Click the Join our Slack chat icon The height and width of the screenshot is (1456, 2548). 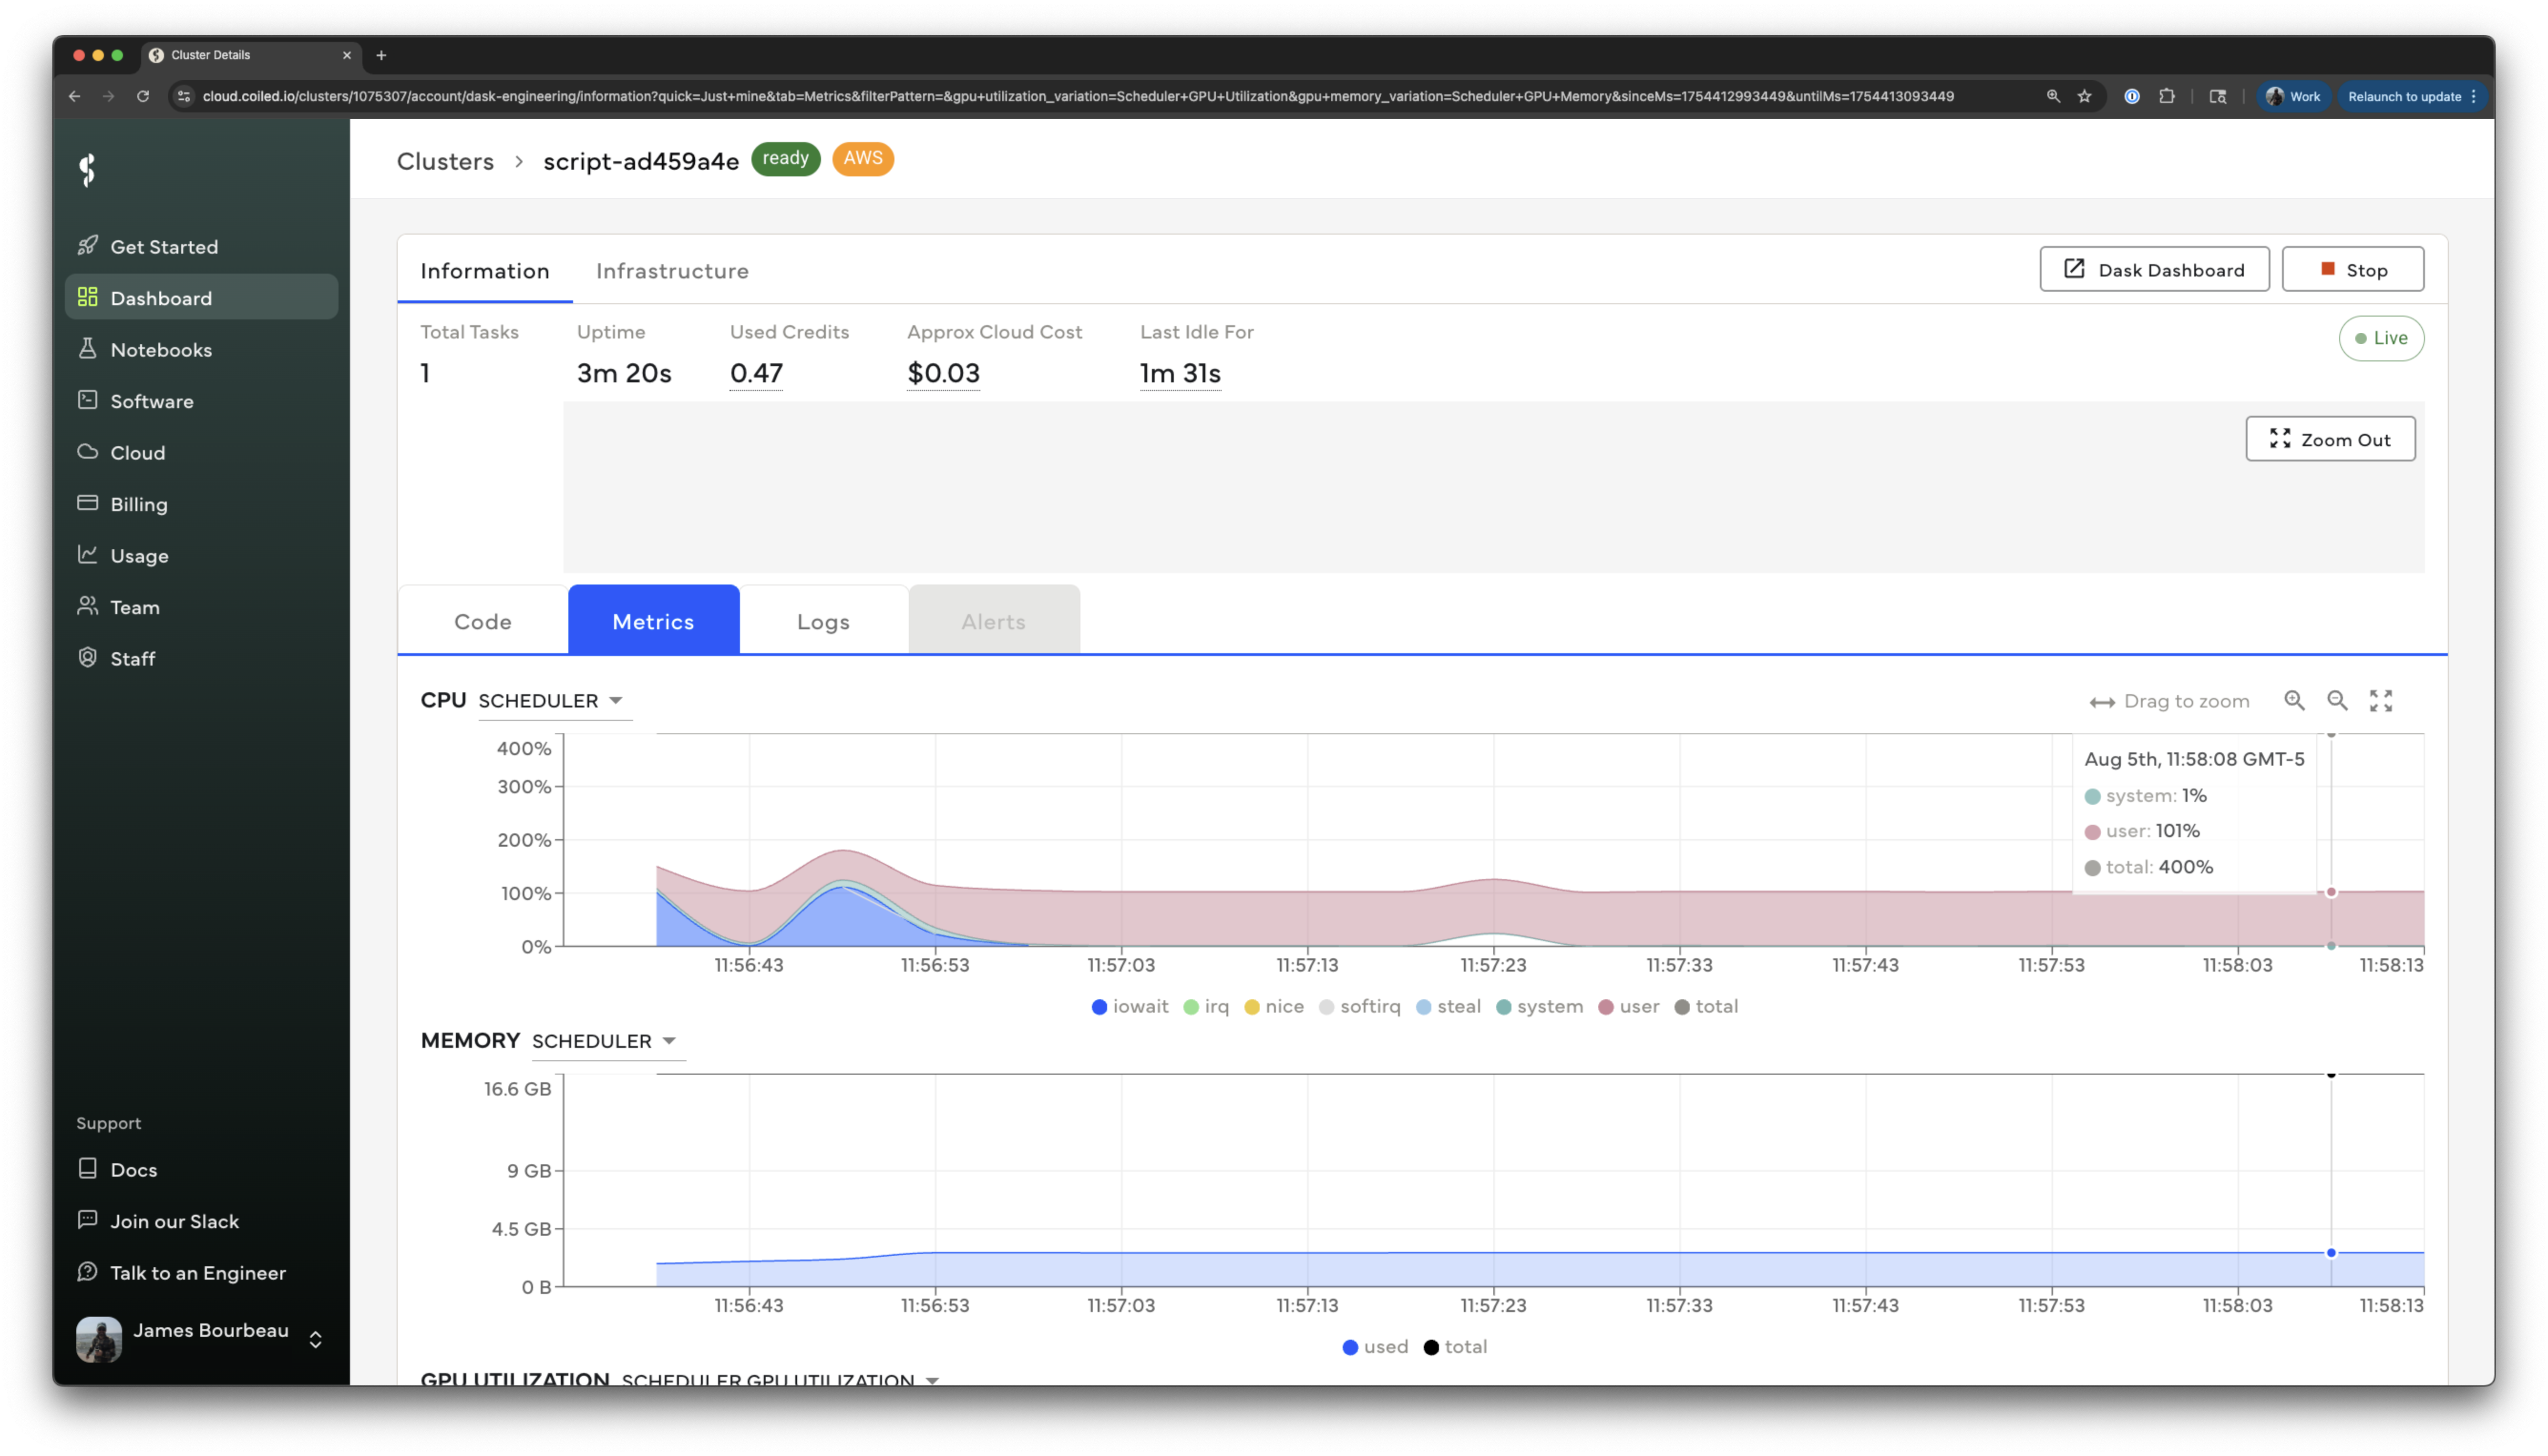tap(88, 1220)
